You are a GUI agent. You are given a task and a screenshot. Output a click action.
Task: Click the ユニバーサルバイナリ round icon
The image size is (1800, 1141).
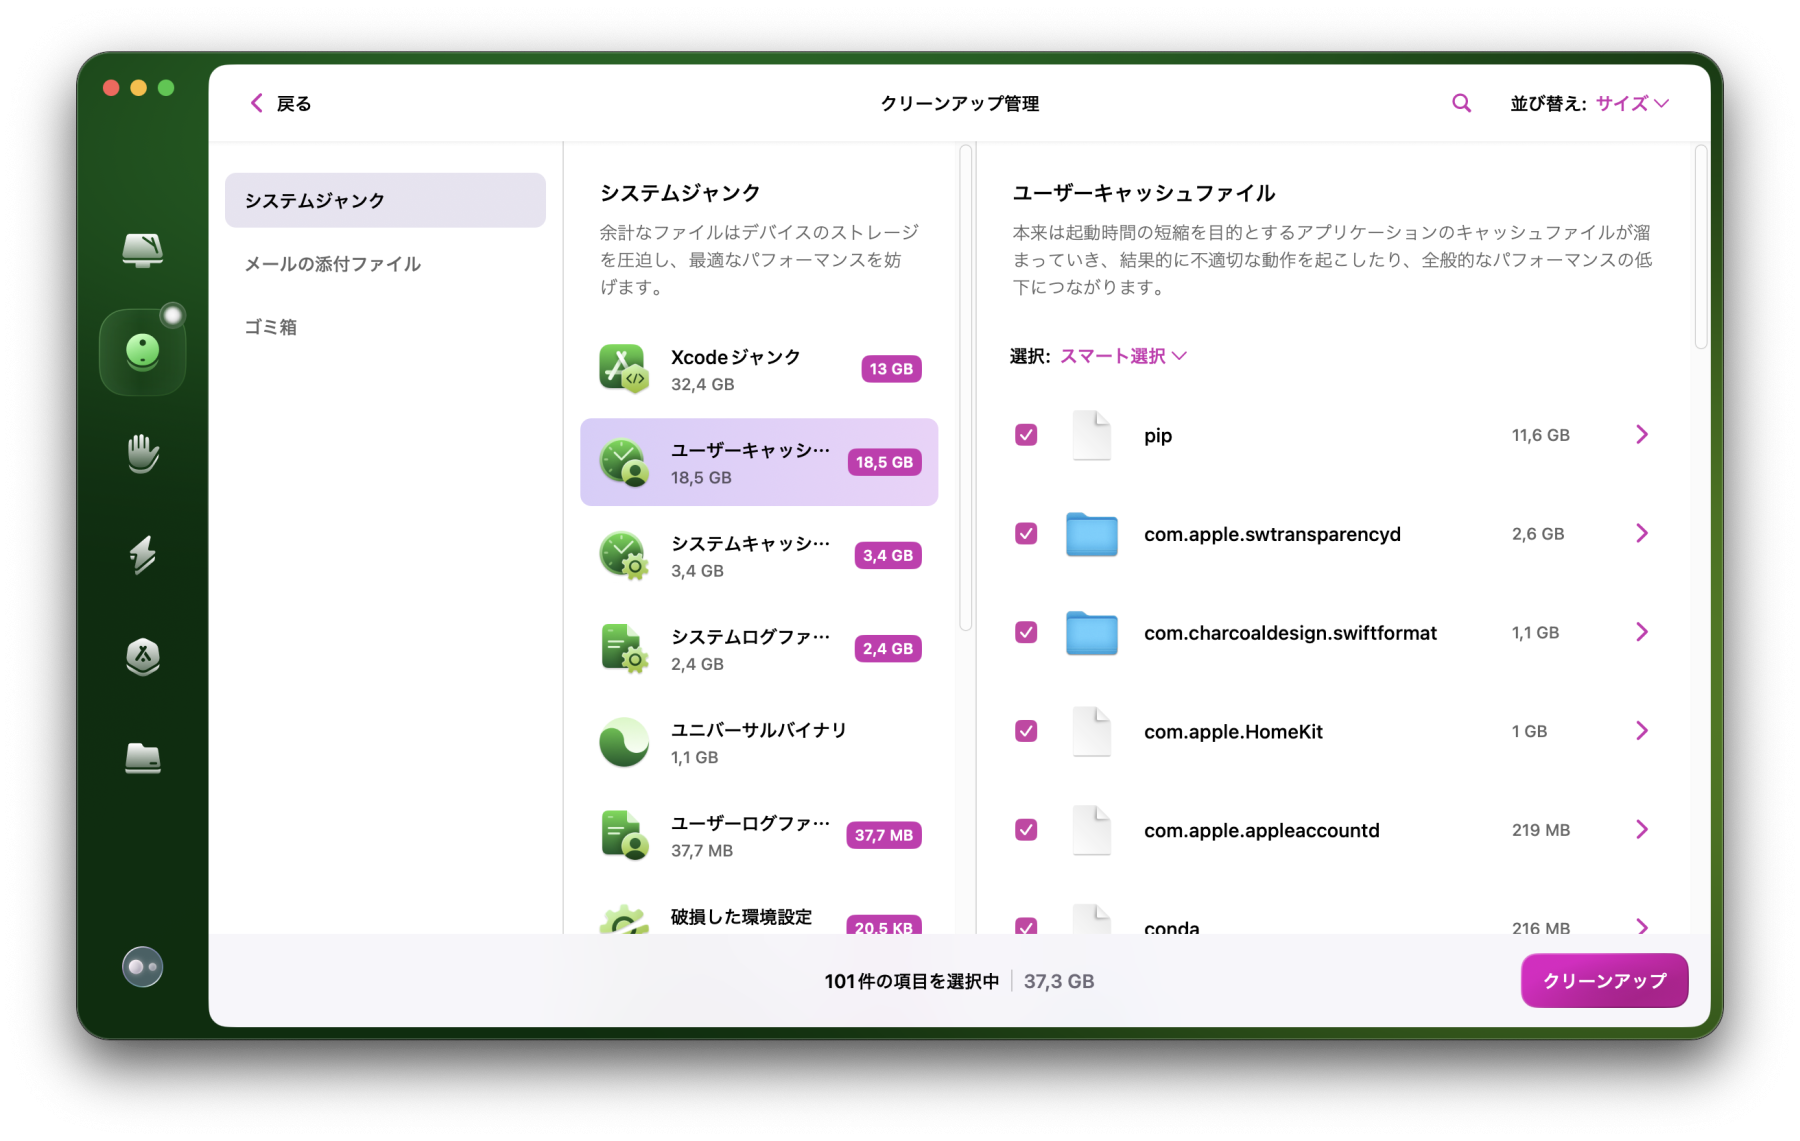coord(624,742)
